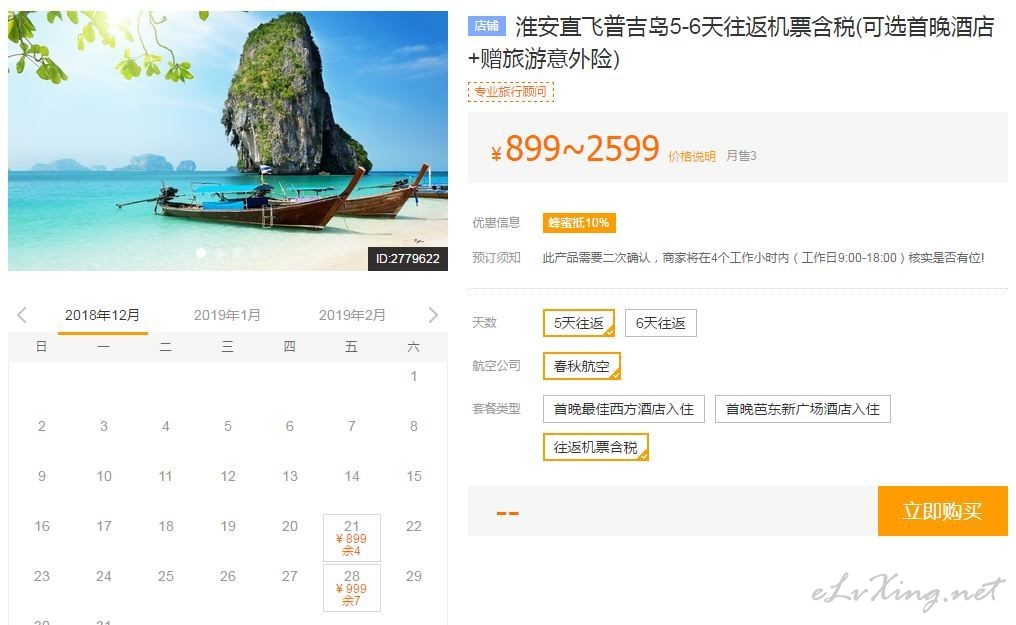Click the price range ¥899~2599

tap(575, 148)
